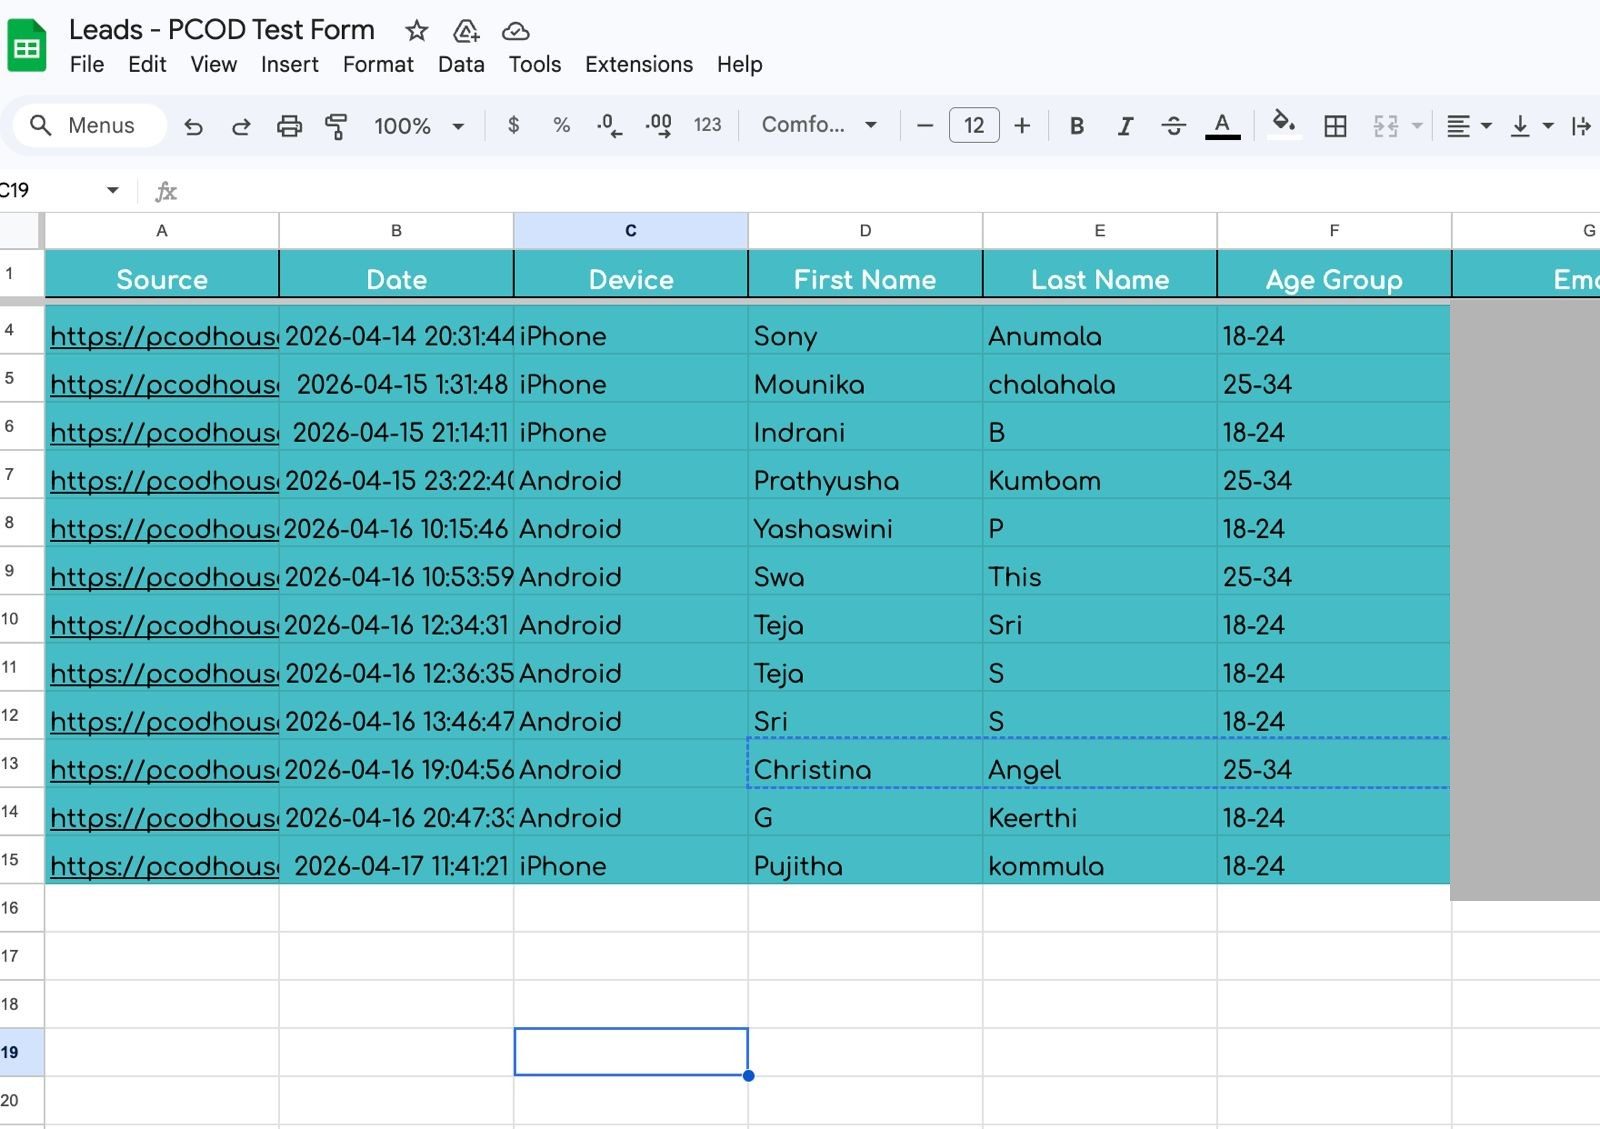
Task: Format as currency
Action: [514, 125]
